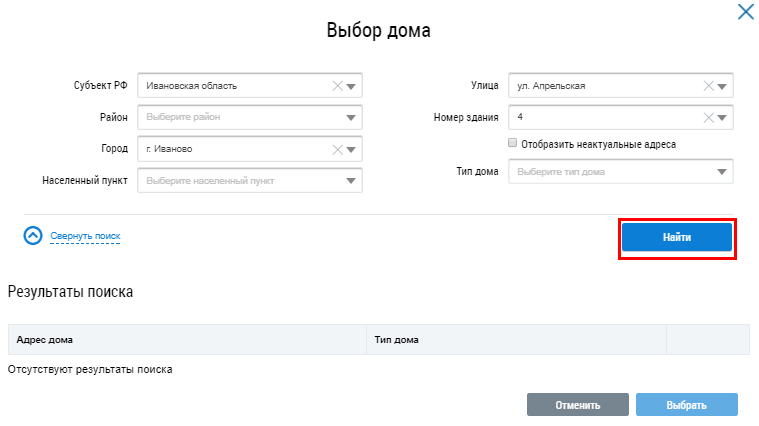
Task: Close the Выбор дома dialog
Action: (x=745, y=12)
